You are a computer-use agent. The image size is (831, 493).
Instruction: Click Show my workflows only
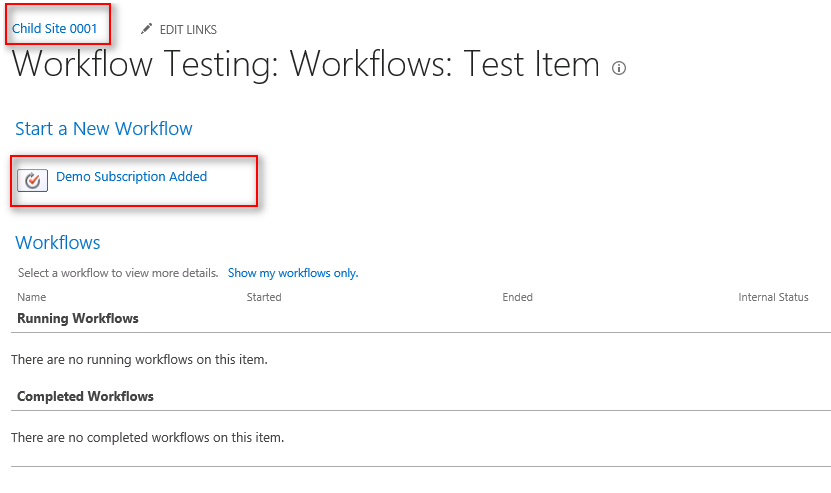click(x=293, y=273)
